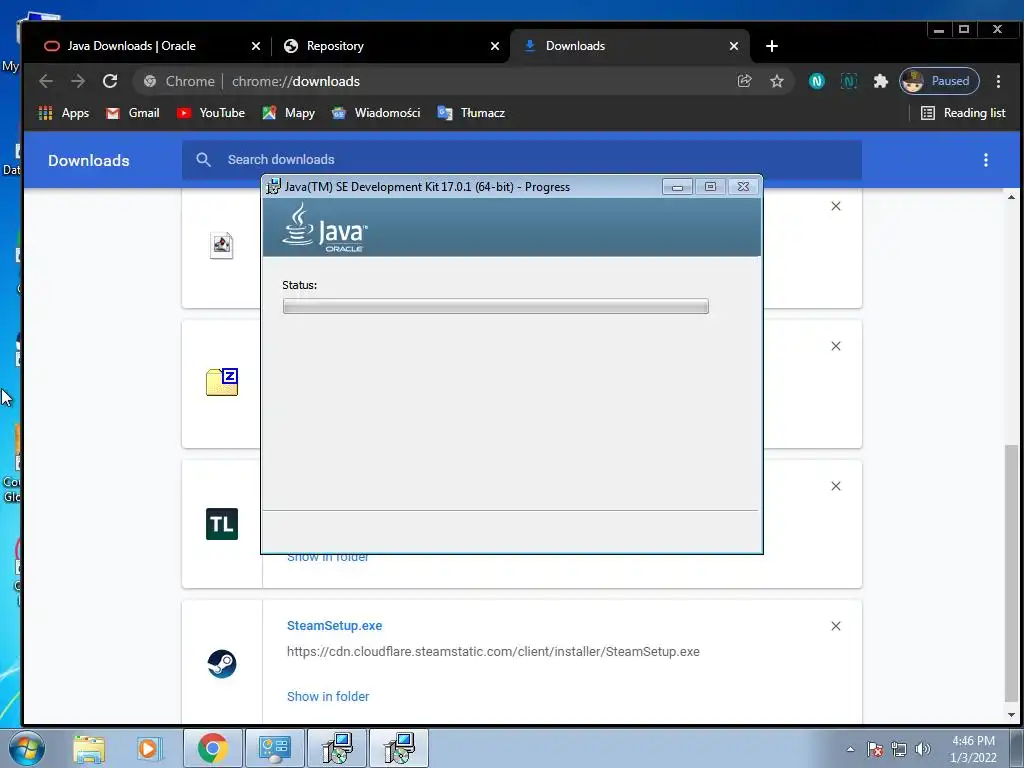Click the Search downloads field
Viewport: 1024px width, 768px height.
(522, 160)
